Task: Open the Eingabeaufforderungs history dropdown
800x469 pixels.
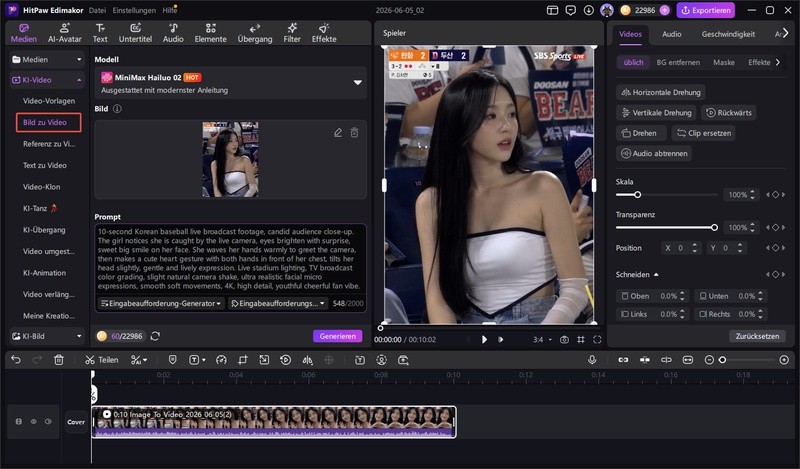Action: (x=278, y=303)
